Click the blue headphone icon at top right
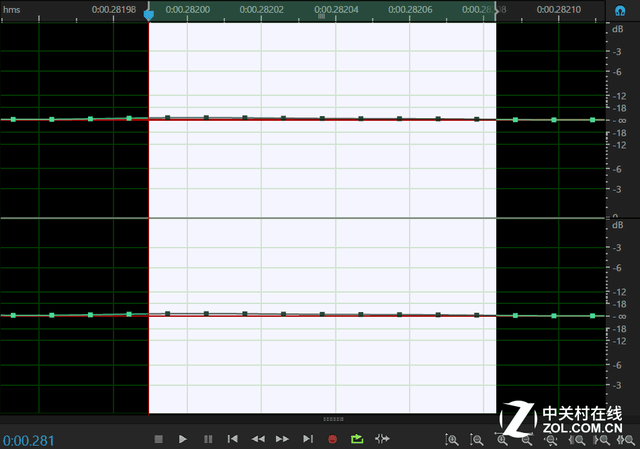The image size is (640, 449). [619, 9]
